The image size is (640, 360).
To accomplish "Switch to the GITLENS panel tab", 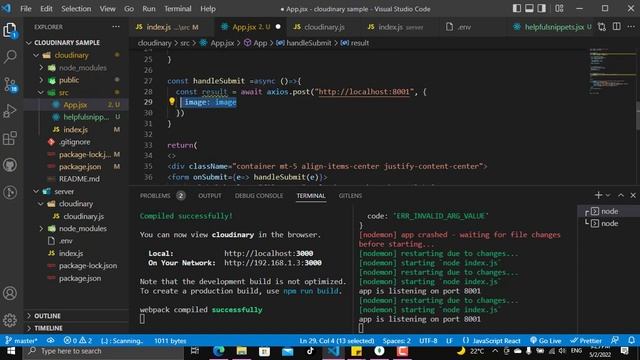I will tap(350, 196).
